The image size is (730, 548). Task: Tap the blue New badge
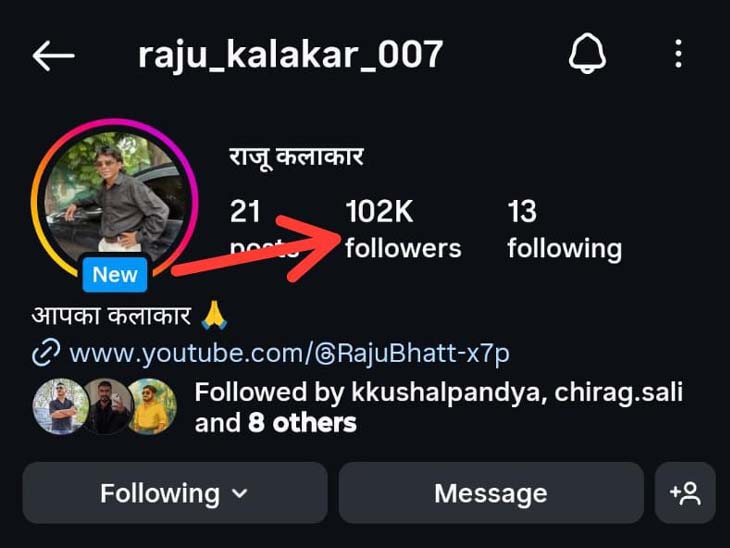(x=115, y=274)
